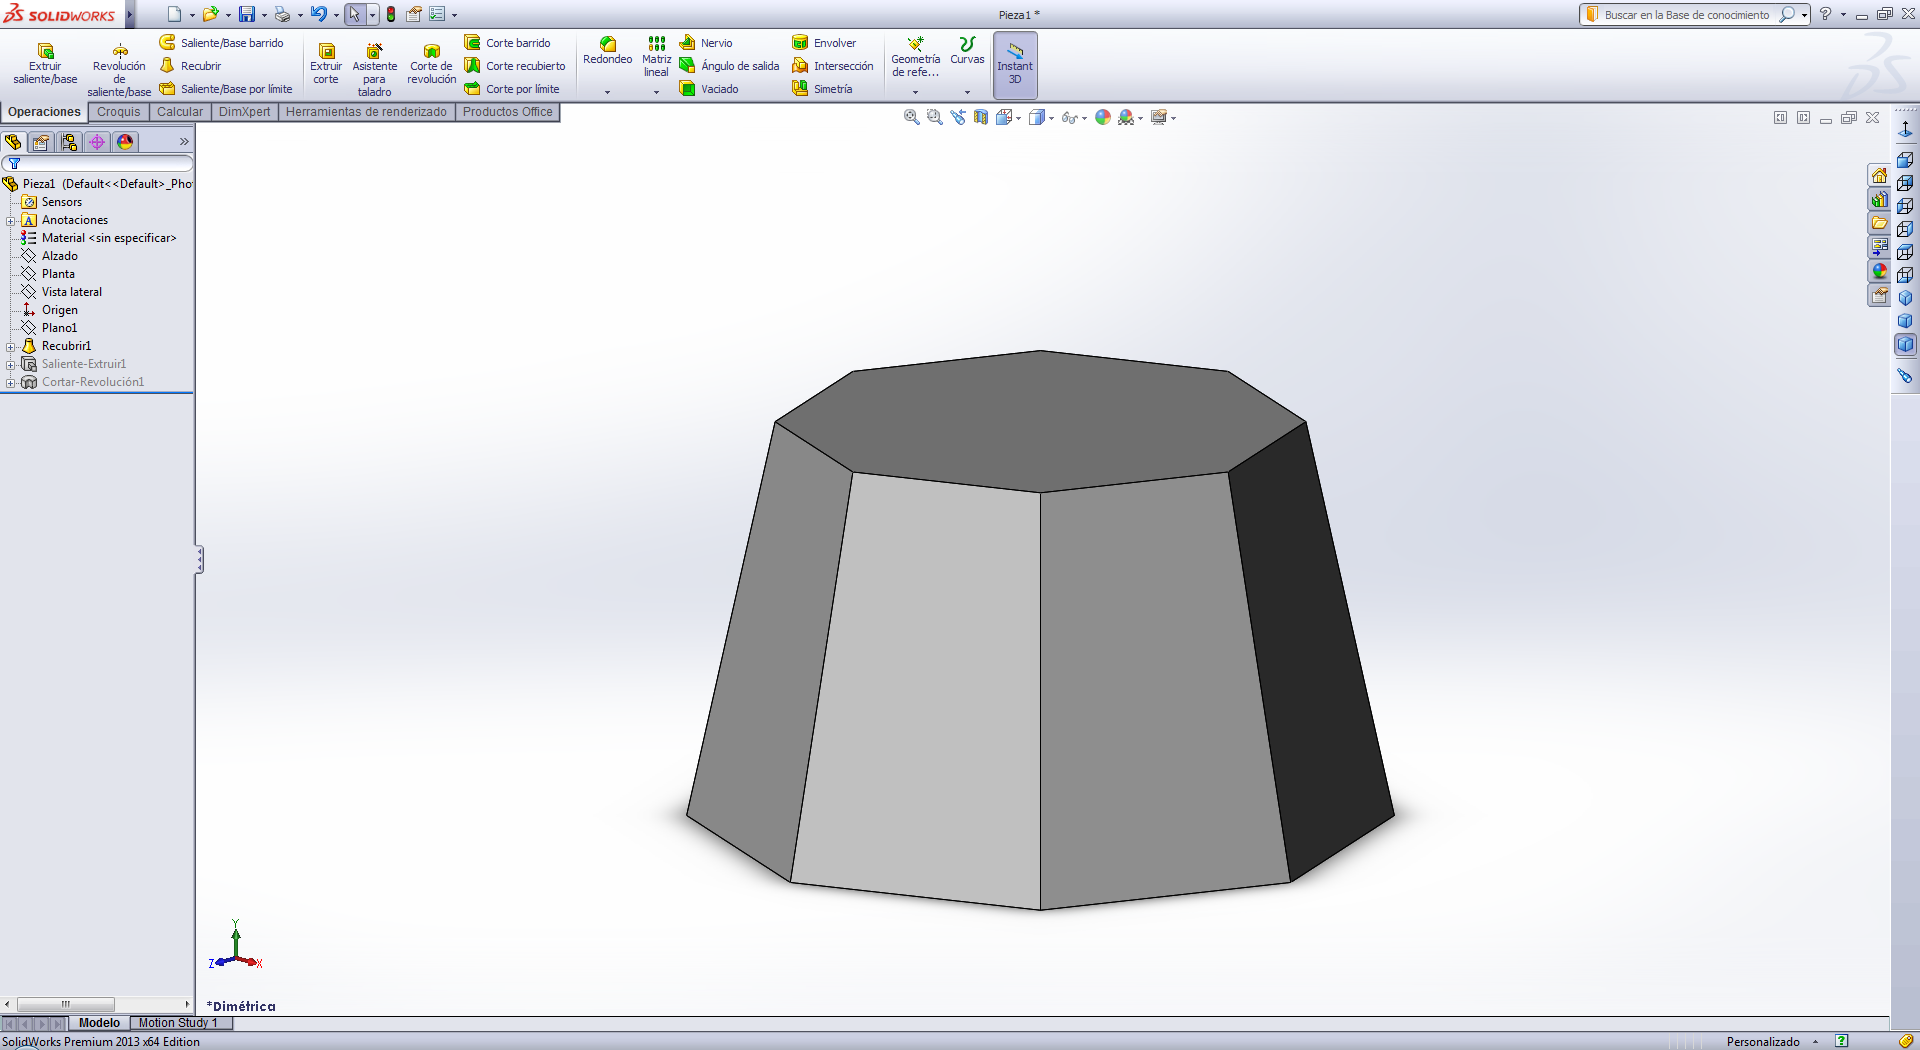Viewport: 1920px width, 1050px height.
Task: Open Asistente para taladro
Action: pyautogui.click(x=374, y=70)
